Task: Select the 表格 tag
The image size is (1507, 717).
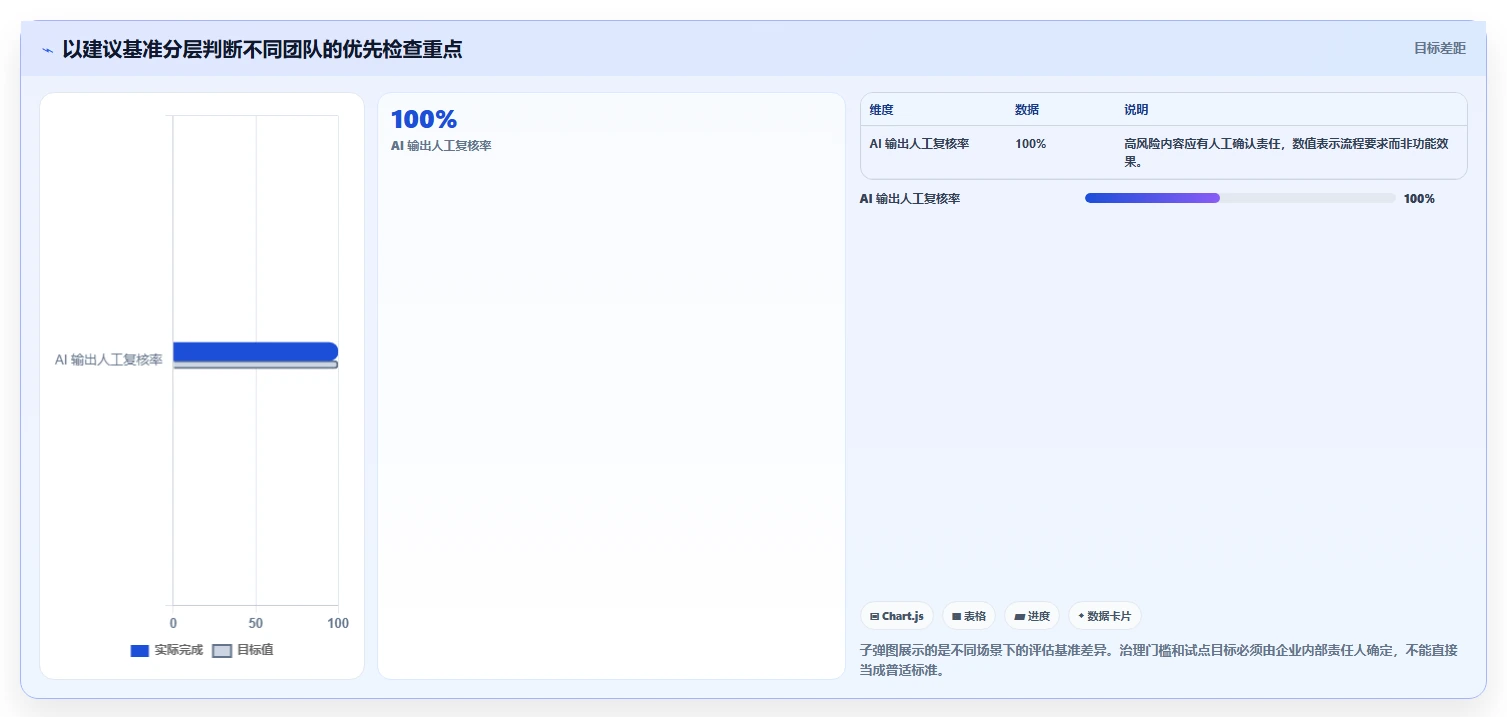Action: point(968,616)
